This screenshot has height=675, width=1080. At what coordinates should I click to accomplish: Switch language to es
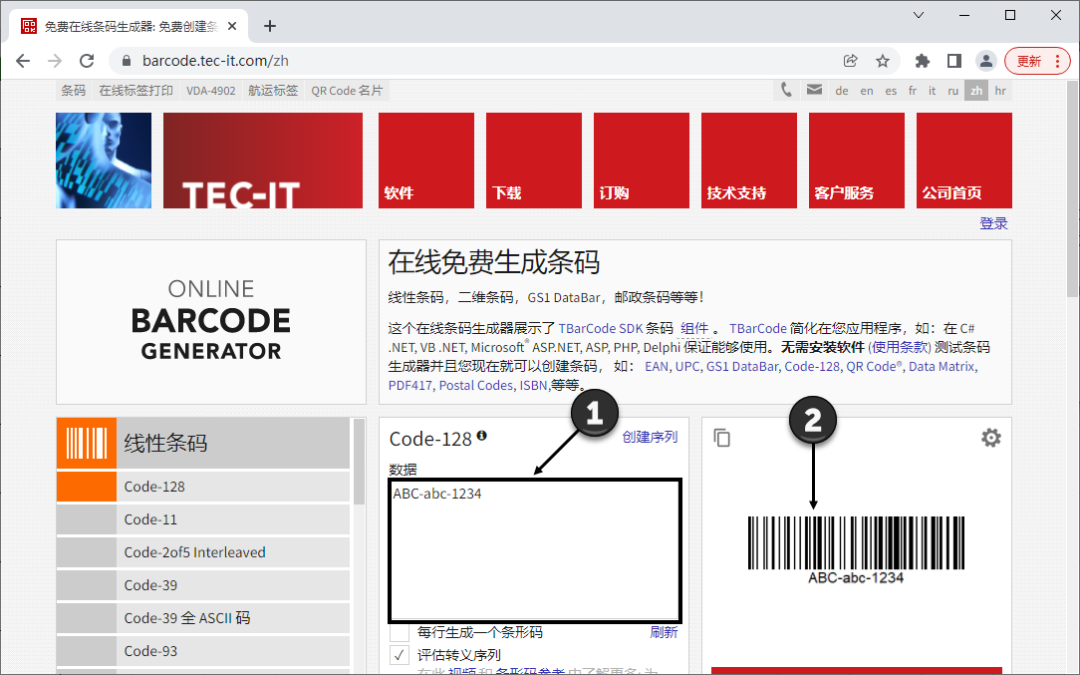point(891,90)
